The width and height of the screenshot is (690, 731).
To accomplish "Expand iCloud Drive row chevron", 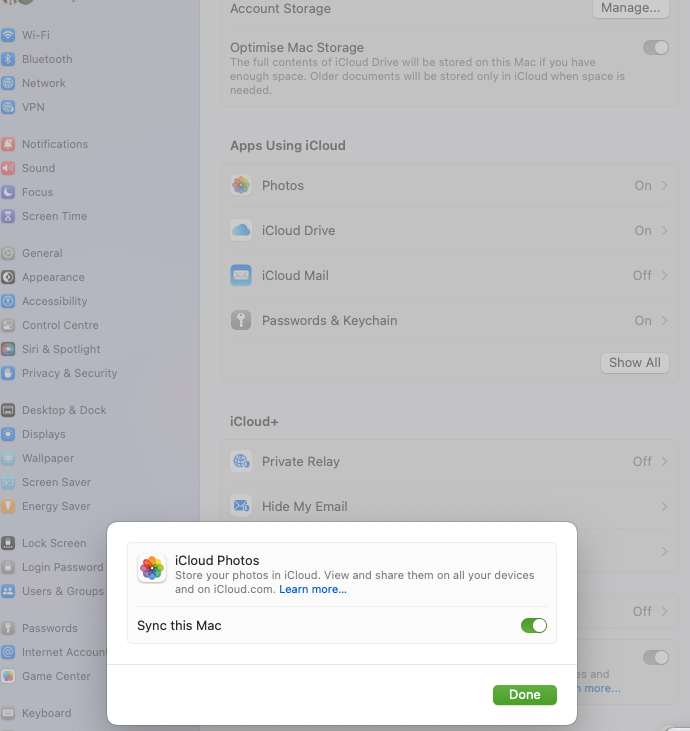I will pos(664,231).
